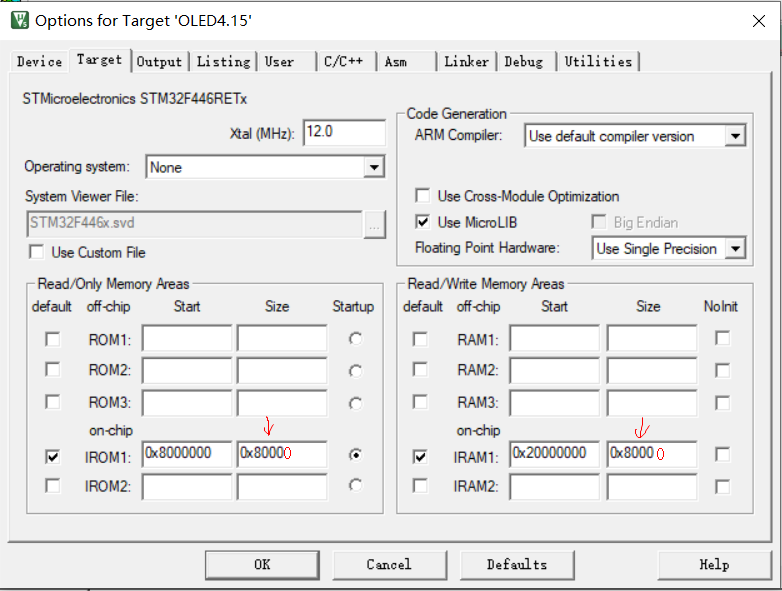Viewport: 782px width, 591px height.
Task: Enable NoInit for IRAM2
Action: point(722,486)
